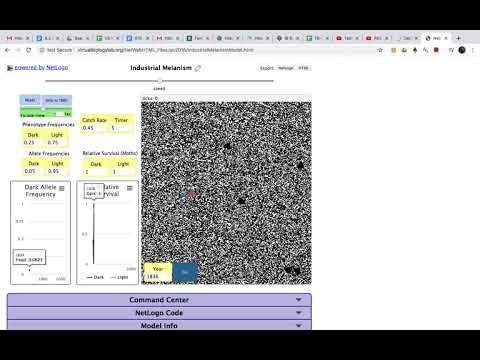This screenshot has width=480, height=360.
Task: Open the Chrome three-dot menu
Action: 473,50
